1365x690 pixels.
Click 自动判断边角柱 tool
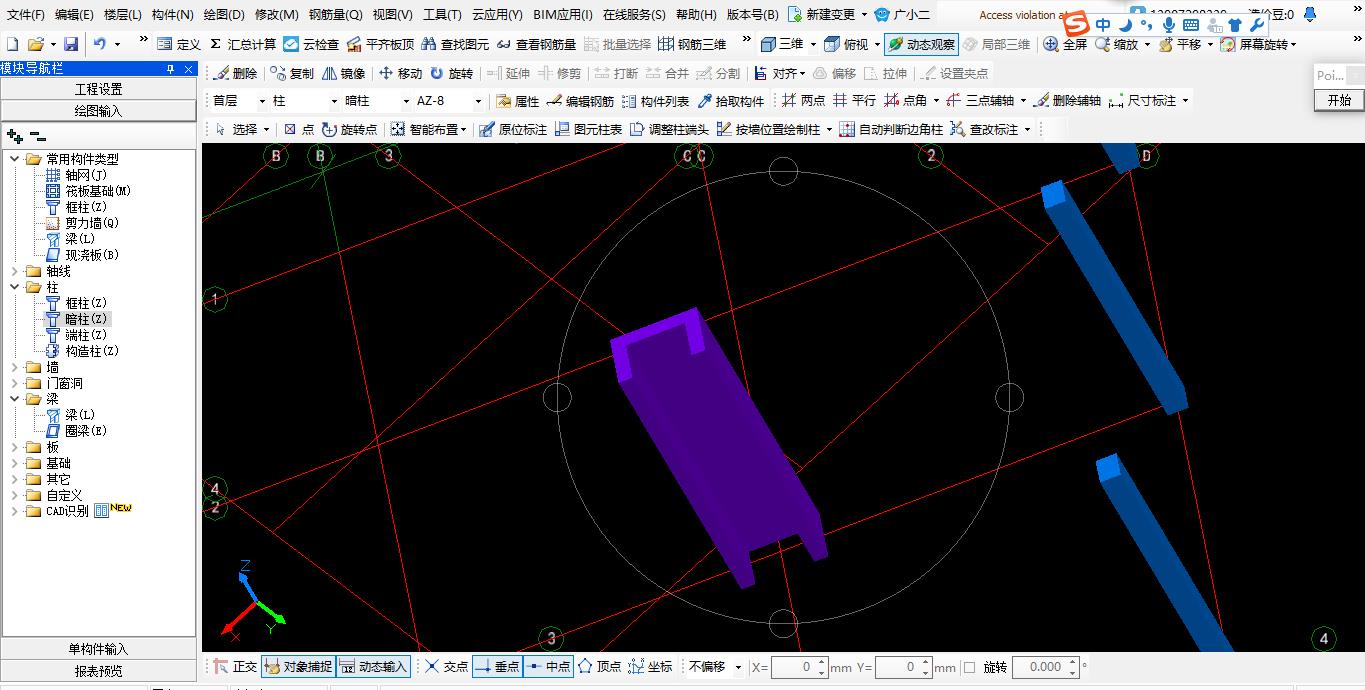pyautogui.click(x=891, y=129)
